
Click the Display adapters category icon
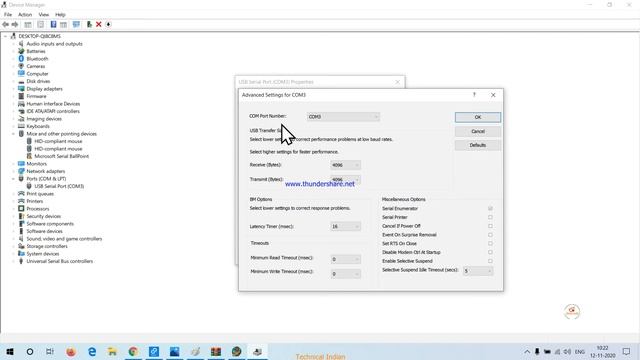tap(21, 89)
